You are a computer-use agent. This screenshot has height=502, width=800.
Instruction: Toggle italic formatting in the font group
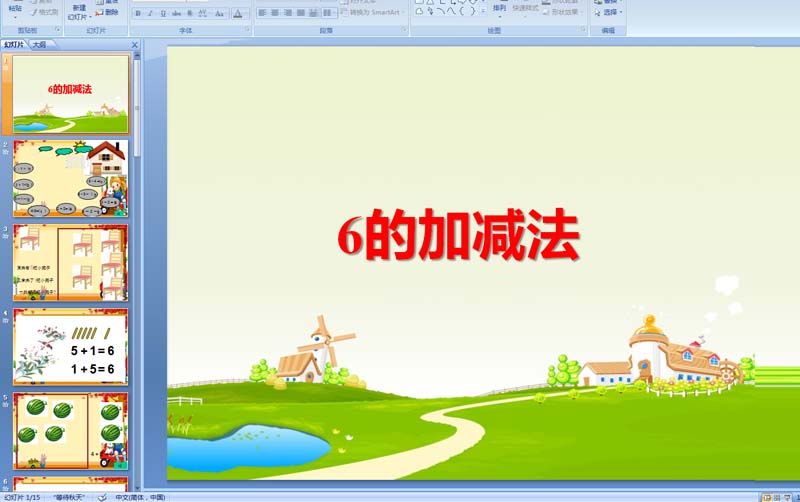150,13
